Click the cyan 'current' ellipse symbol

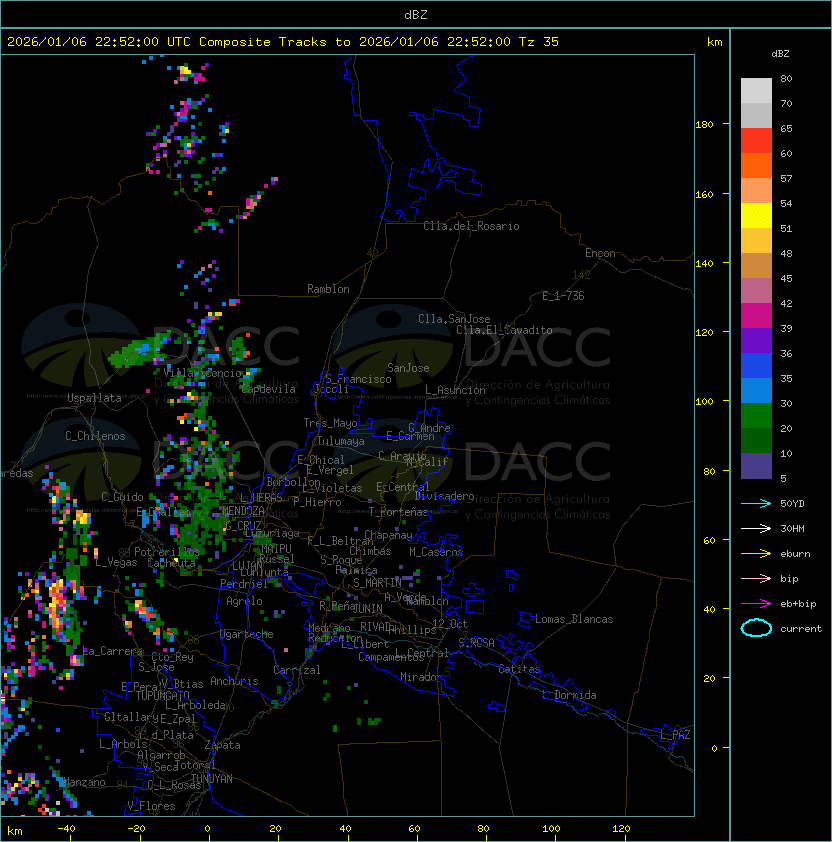coord(756,628)
